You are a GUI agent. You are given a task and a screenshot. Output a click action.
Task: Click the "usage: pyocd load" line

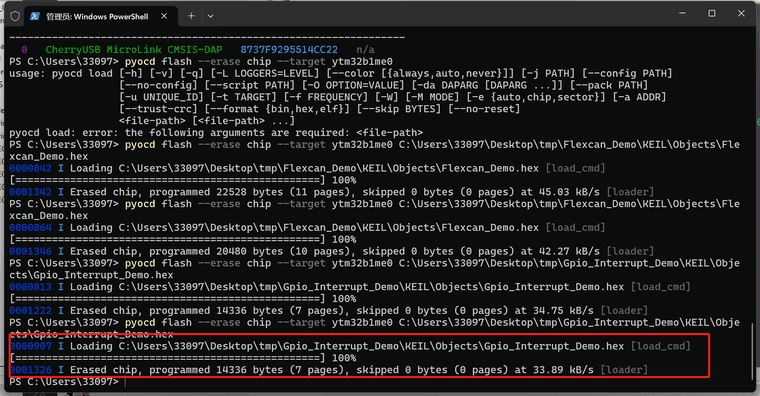341,73
